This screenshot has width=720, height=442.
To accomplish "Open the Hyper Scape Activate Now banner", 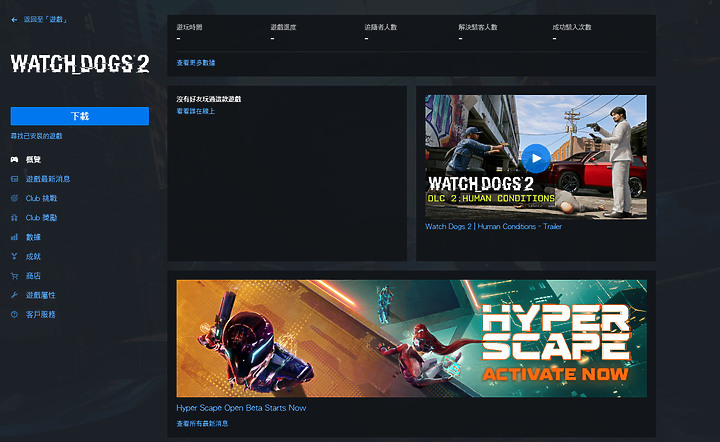I will tap(411, 338).
